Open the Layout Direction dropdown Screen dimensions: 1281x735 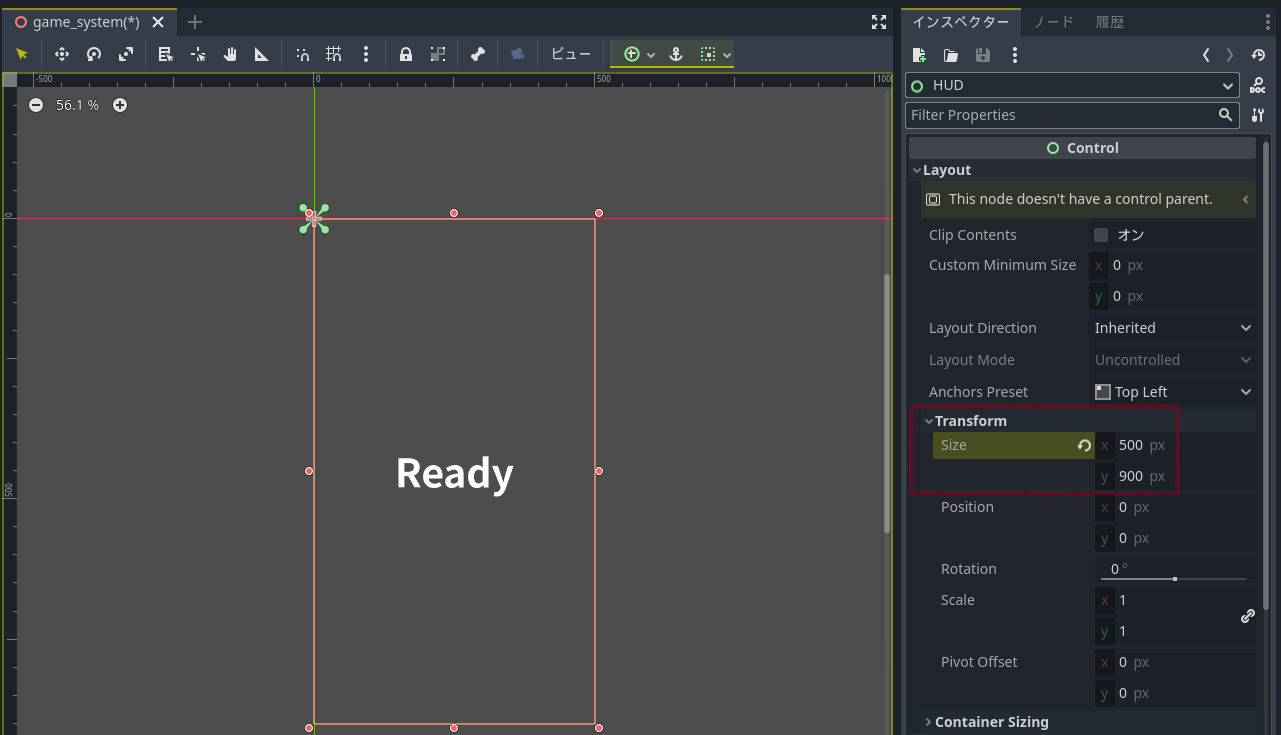point(1172,328)
